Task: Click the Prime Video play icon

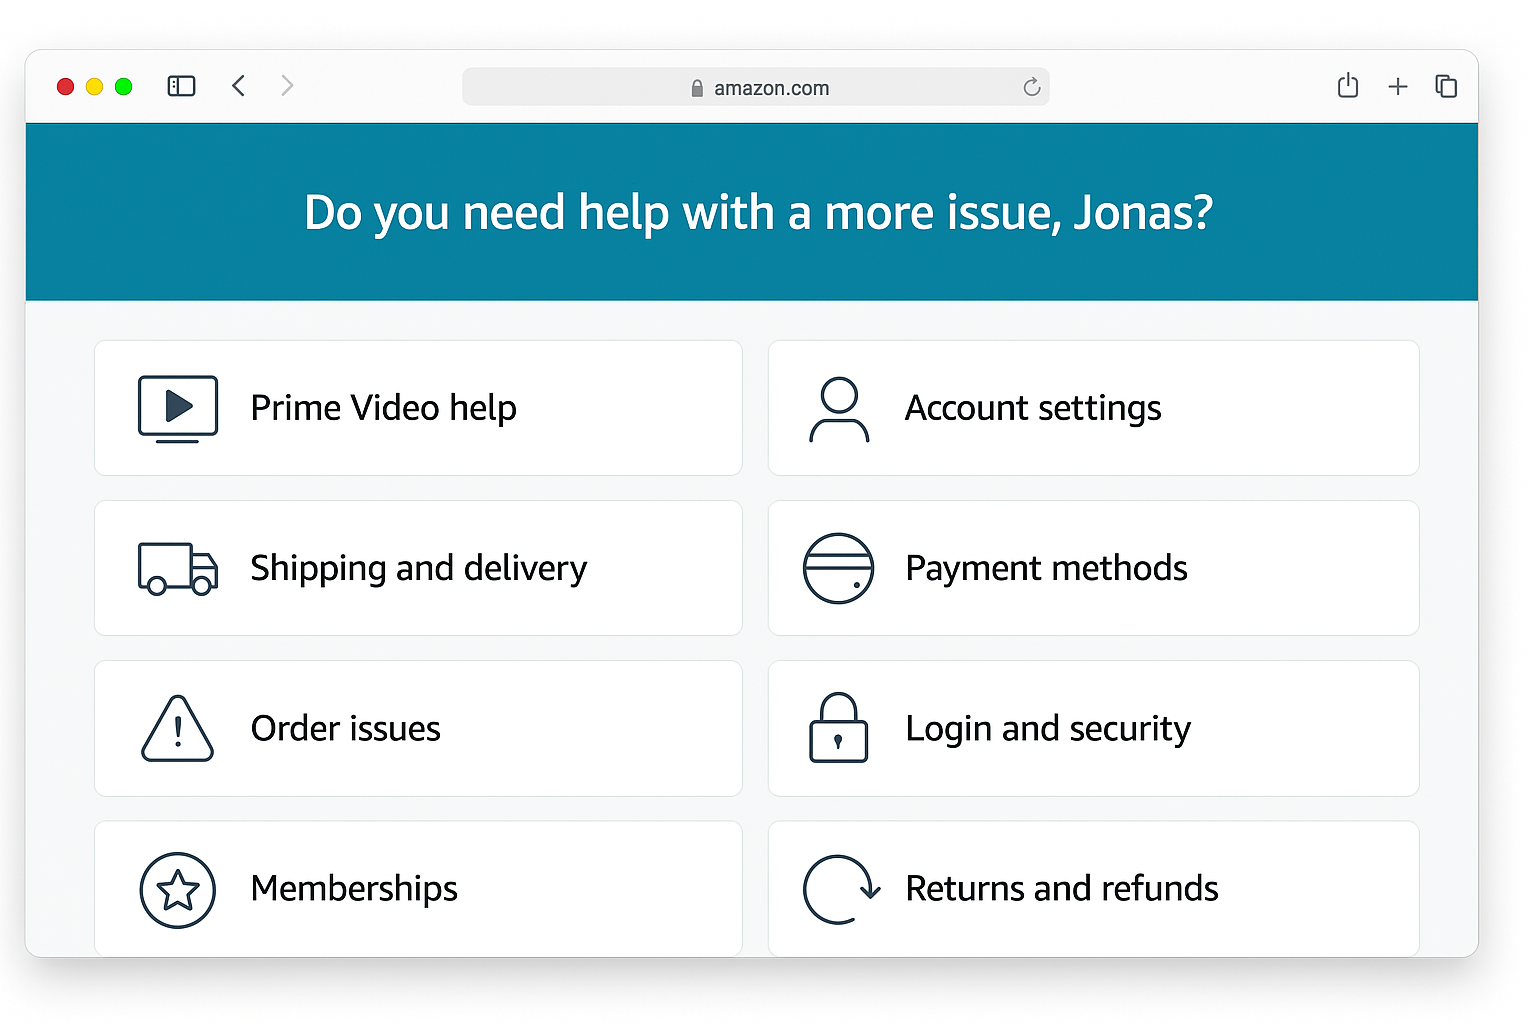Action: 178,408
